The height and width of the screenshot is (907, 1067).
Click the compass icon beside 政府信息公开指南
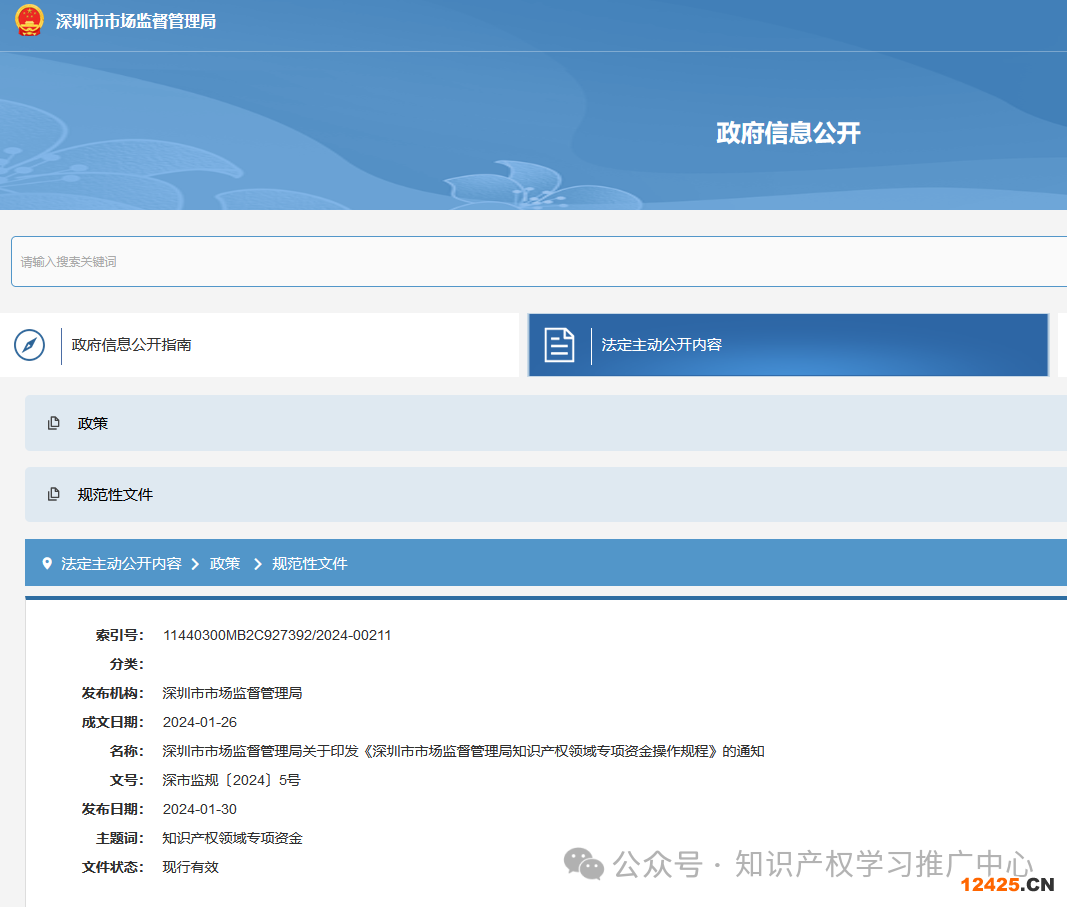point(29,345)
